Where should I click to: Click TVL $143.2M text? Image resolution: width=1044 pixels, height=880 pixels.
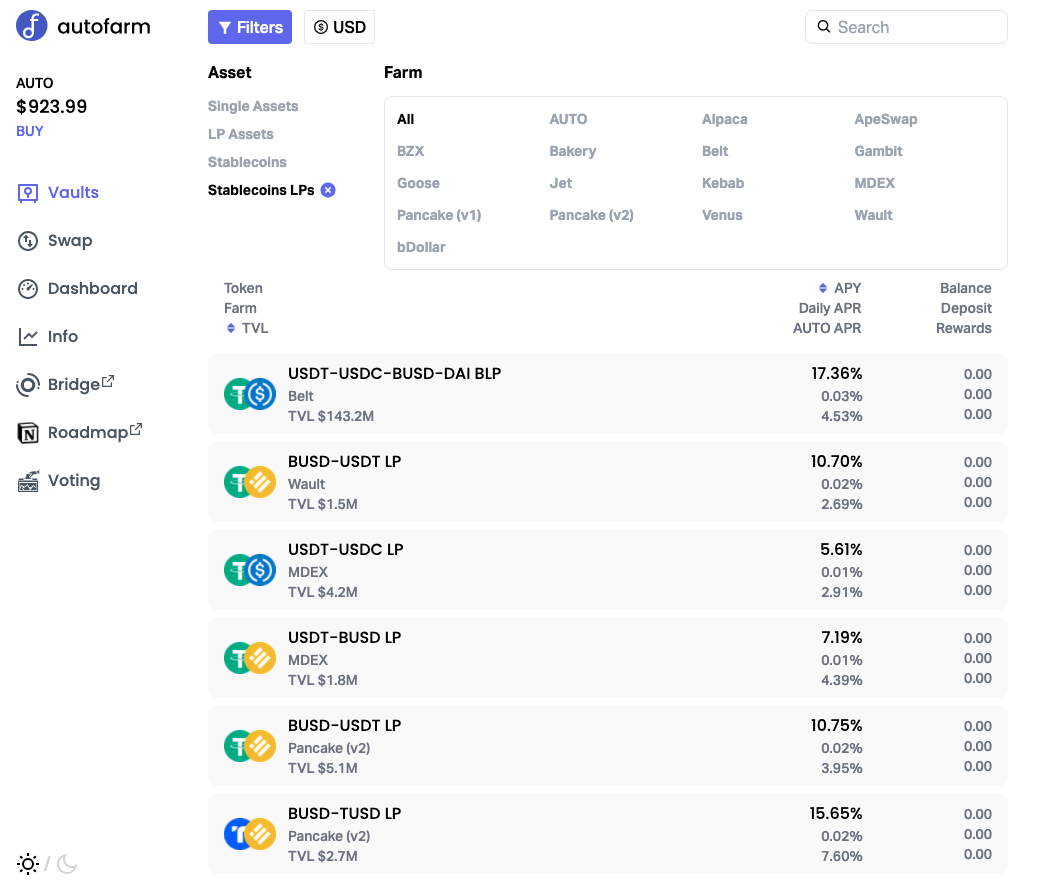point(331,416)
